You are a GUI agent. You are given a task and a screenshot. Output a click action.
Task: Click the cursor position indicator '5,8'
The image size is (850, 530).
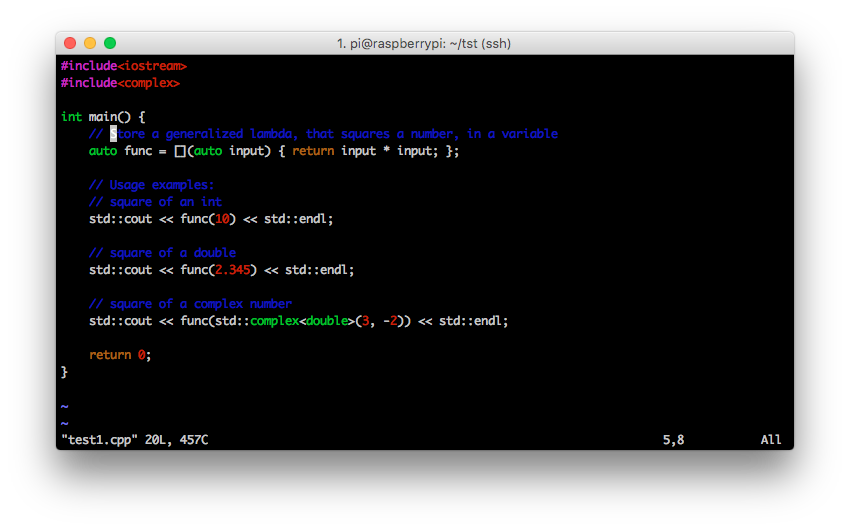673,440
